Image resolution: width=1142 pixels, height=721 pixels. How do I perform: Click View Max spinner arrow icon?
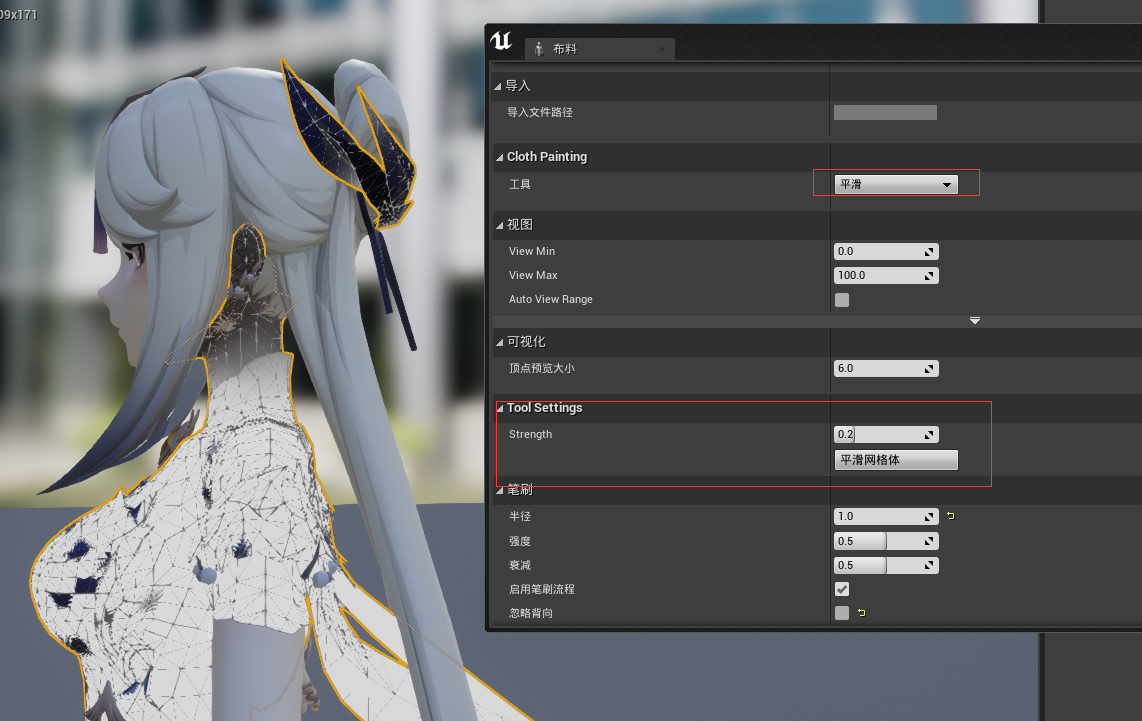[929, 276]
